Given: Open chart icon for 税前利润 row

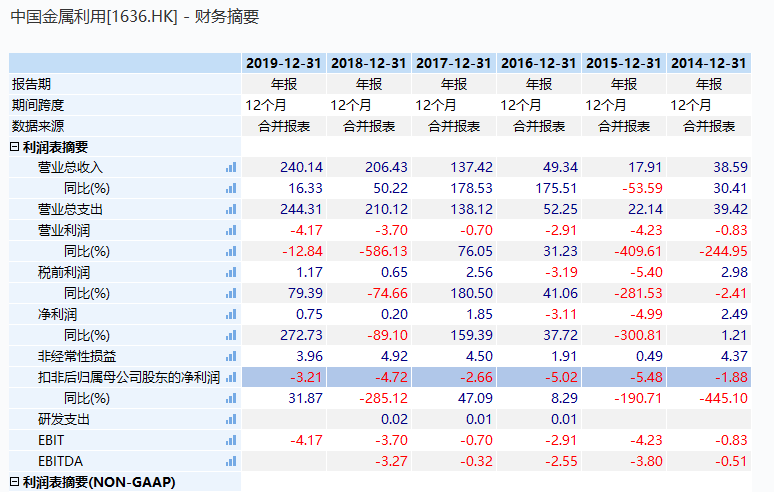Looking at the screenshot, I should [x=231, y=272].
